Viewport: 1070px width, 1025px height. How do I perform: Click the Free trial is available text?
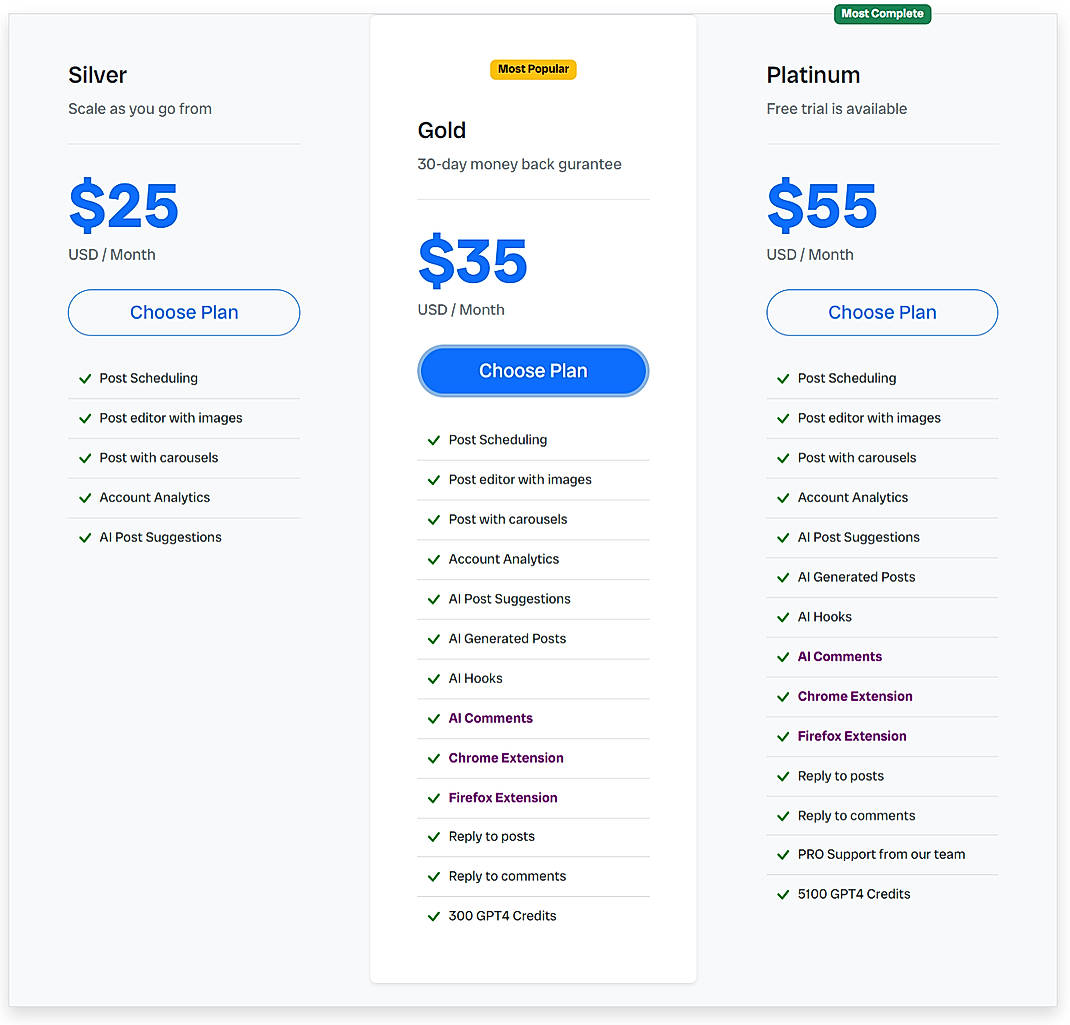(836, 108)
